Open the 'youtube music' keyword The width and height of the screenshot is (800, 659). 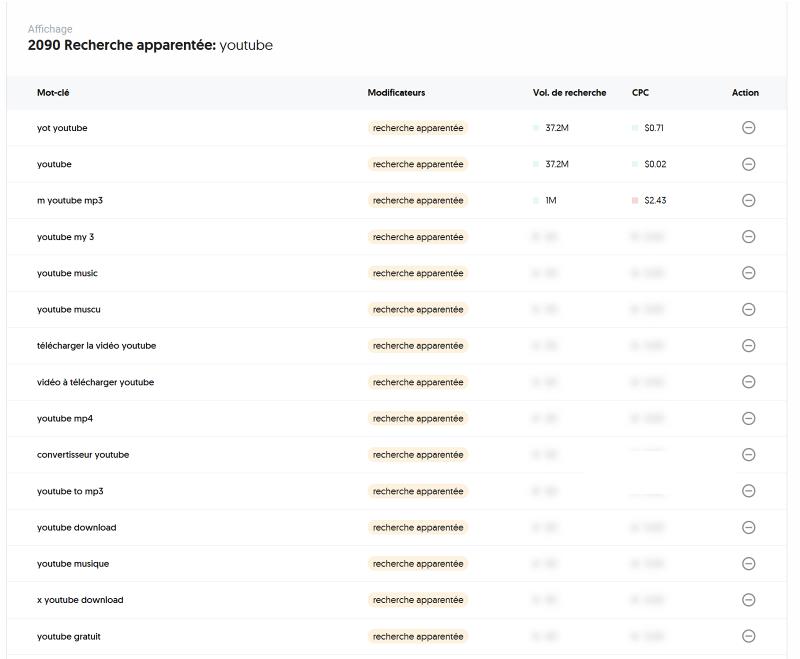tap(67, 273)
